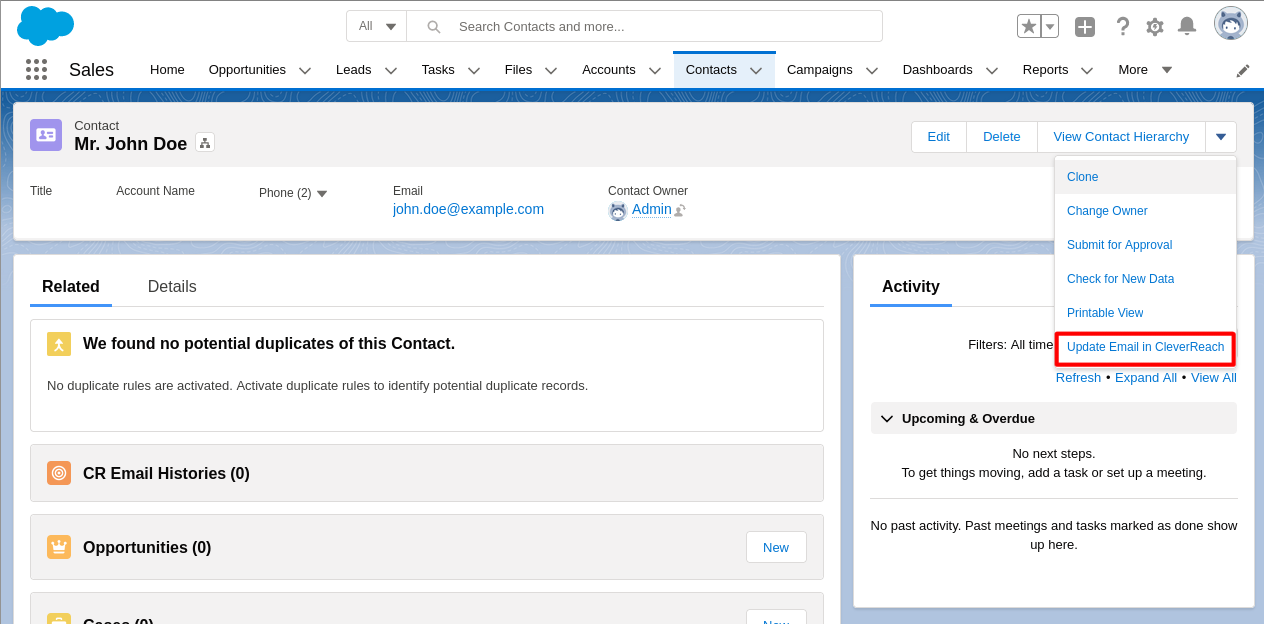Open the search scope All dropdown
Screen dimensions: 1264x624
click(x=377, y=26)
